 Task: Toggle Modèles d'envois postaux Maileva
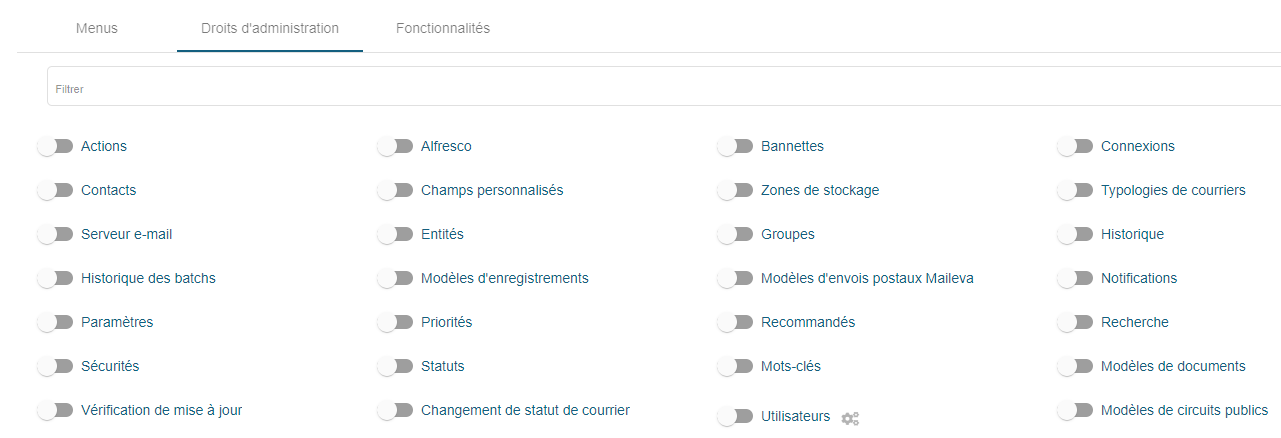[736, 279]
